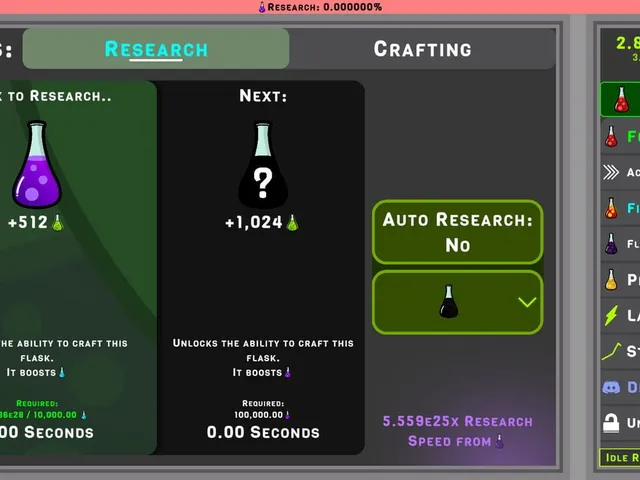Screen dimensions: 640x480
Task: Expand the flask selection dropdown chevron
Action: click(x=527, y=302)
